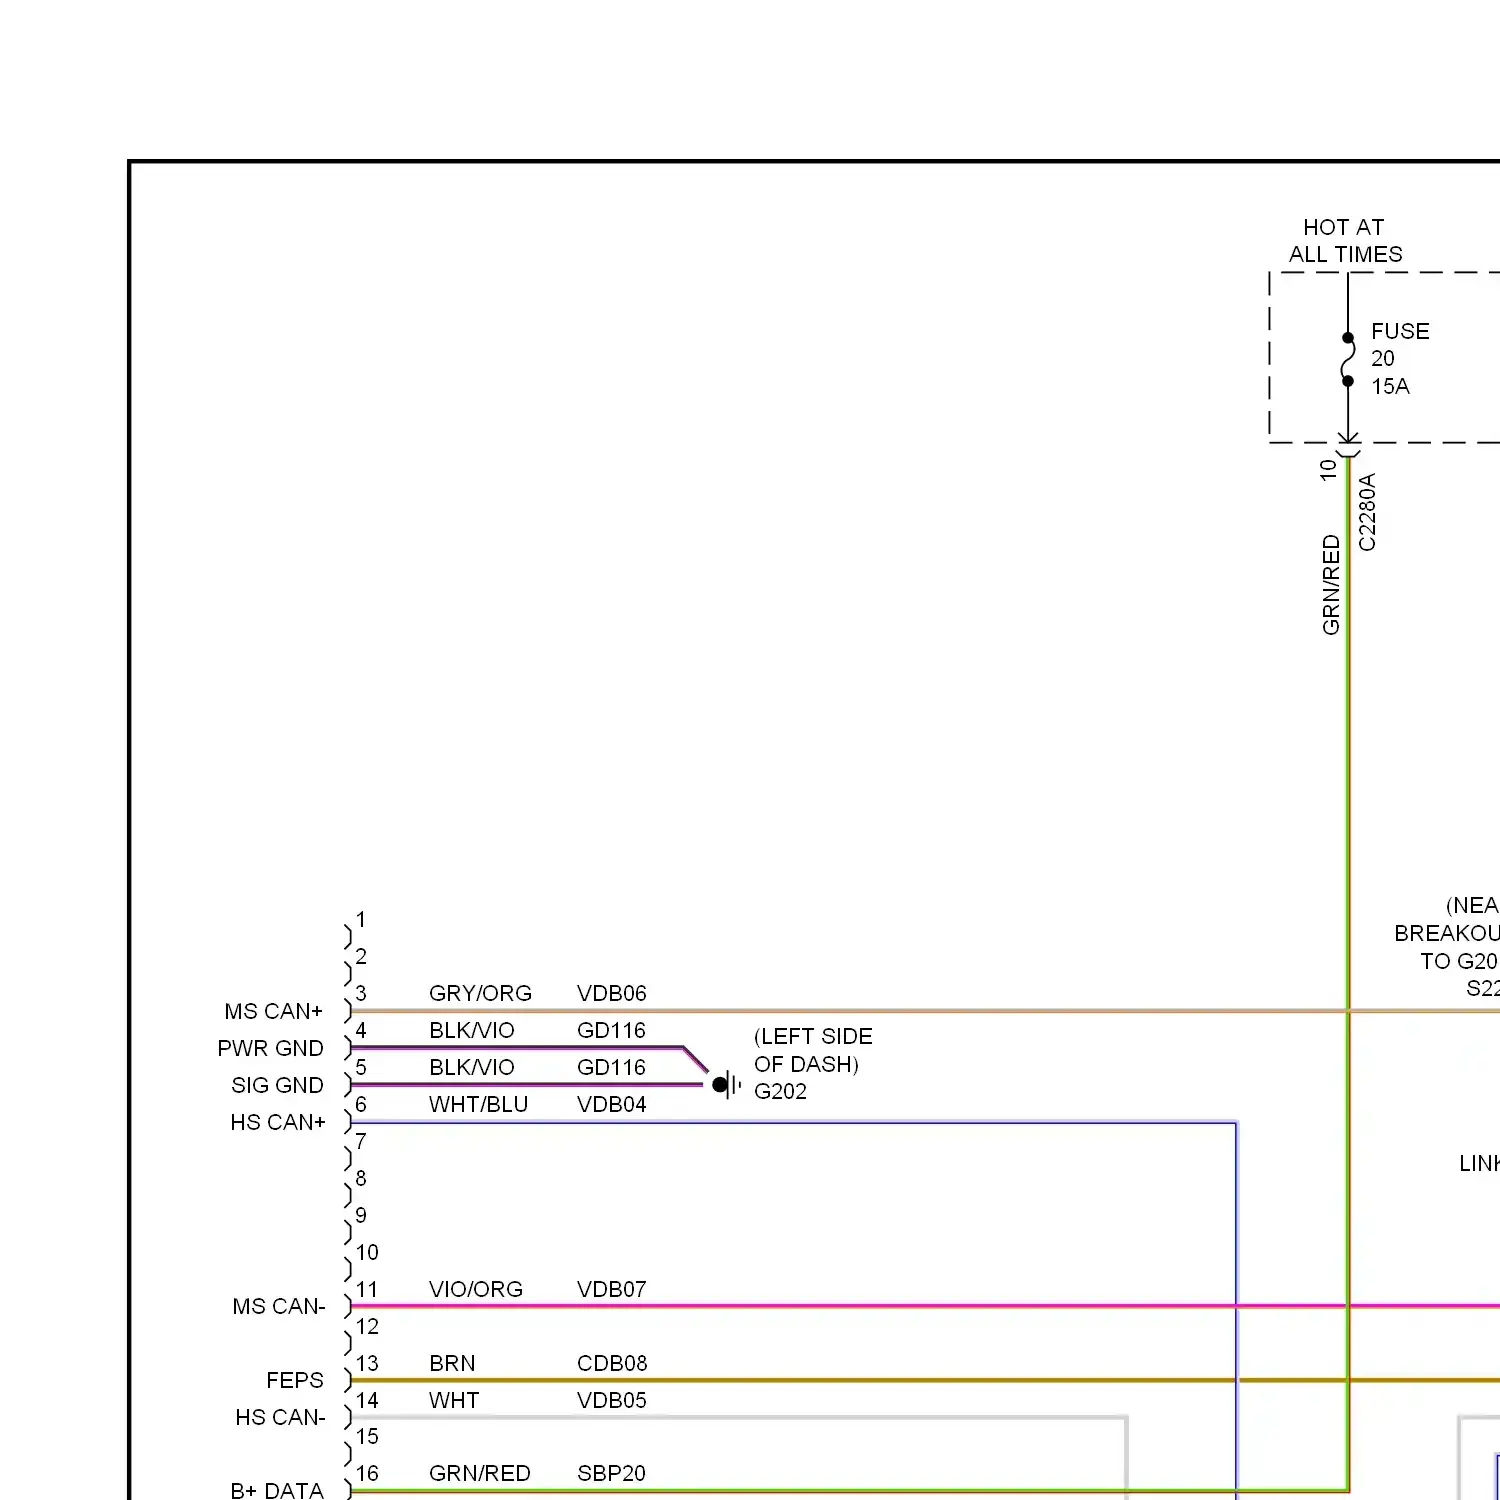Select the GRY/ORG wire color label
This screenshot has height=1500, width=1500.
480,993
